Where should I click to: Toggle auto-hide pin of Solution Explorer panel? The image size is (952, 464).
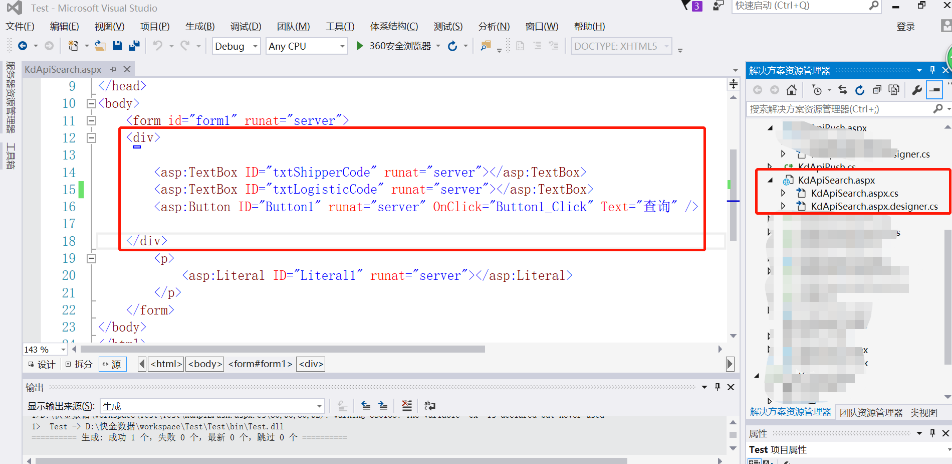933,70
